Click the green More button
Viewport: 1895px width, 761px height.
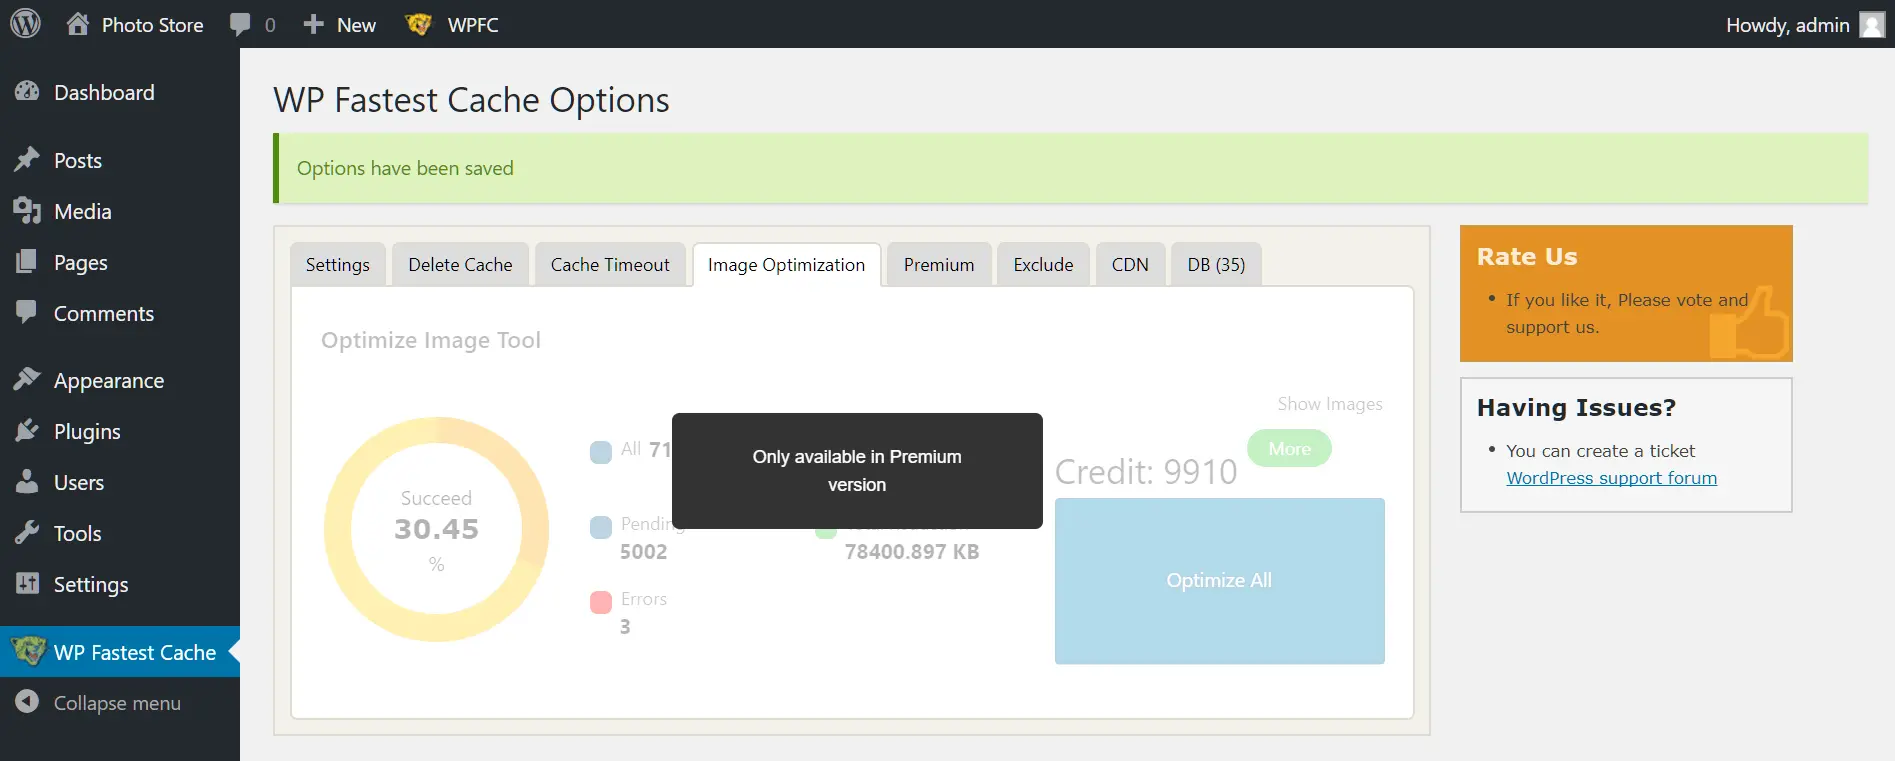(1289, 449)
